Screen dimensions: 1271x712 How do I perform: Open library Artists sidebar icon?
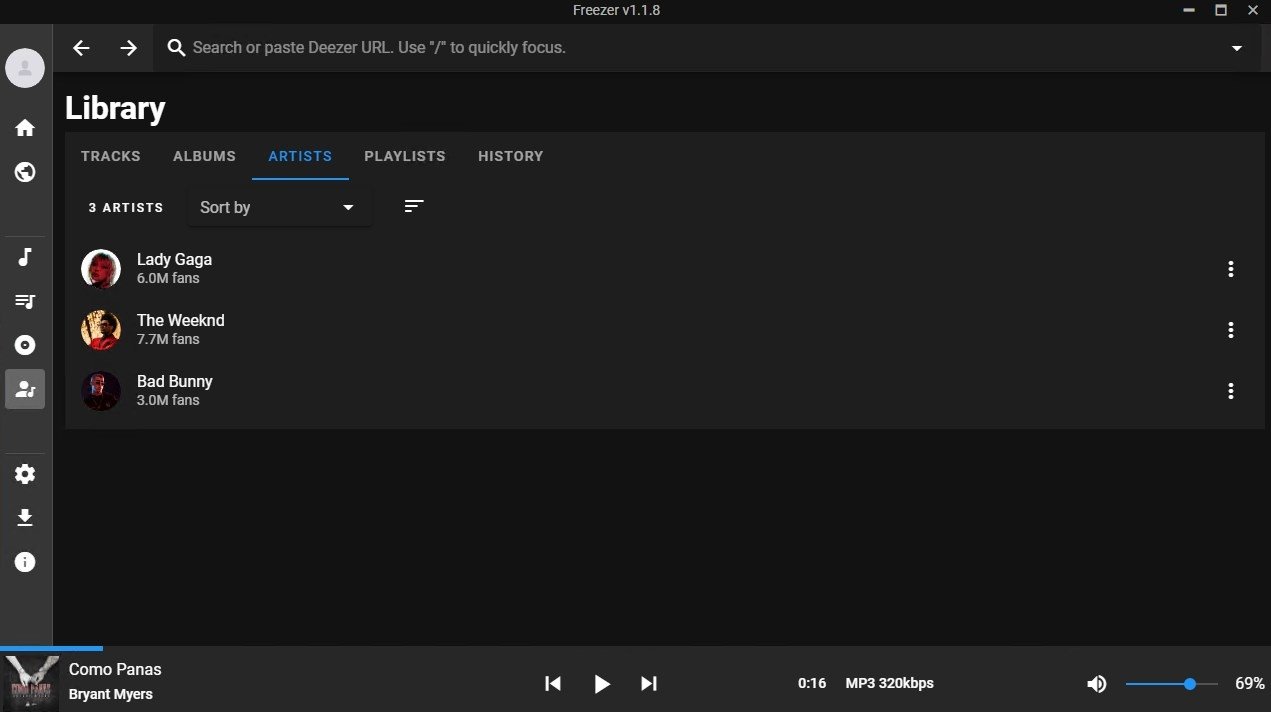tap(25, 389)
